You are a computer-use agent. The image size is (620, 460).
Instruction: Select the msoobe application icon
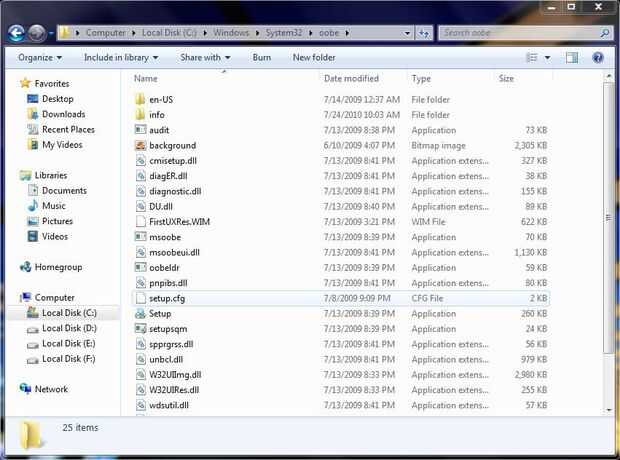pos(140,237)
